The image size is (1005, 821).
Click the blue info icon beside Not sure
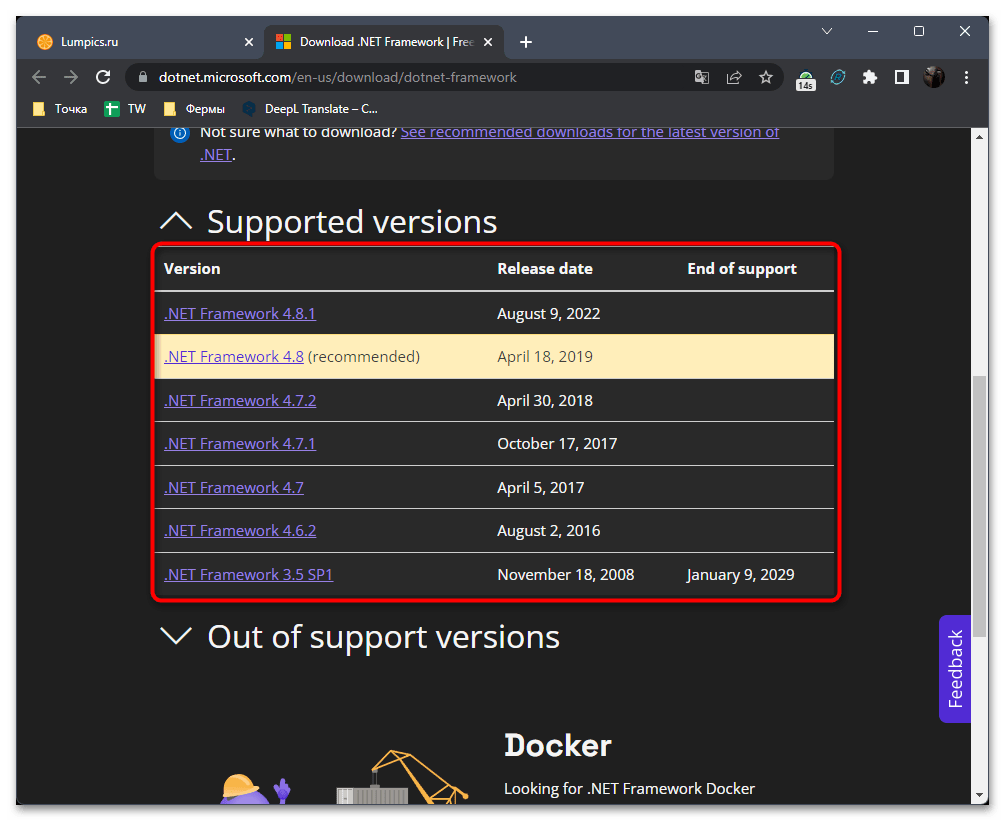(180, 133)
